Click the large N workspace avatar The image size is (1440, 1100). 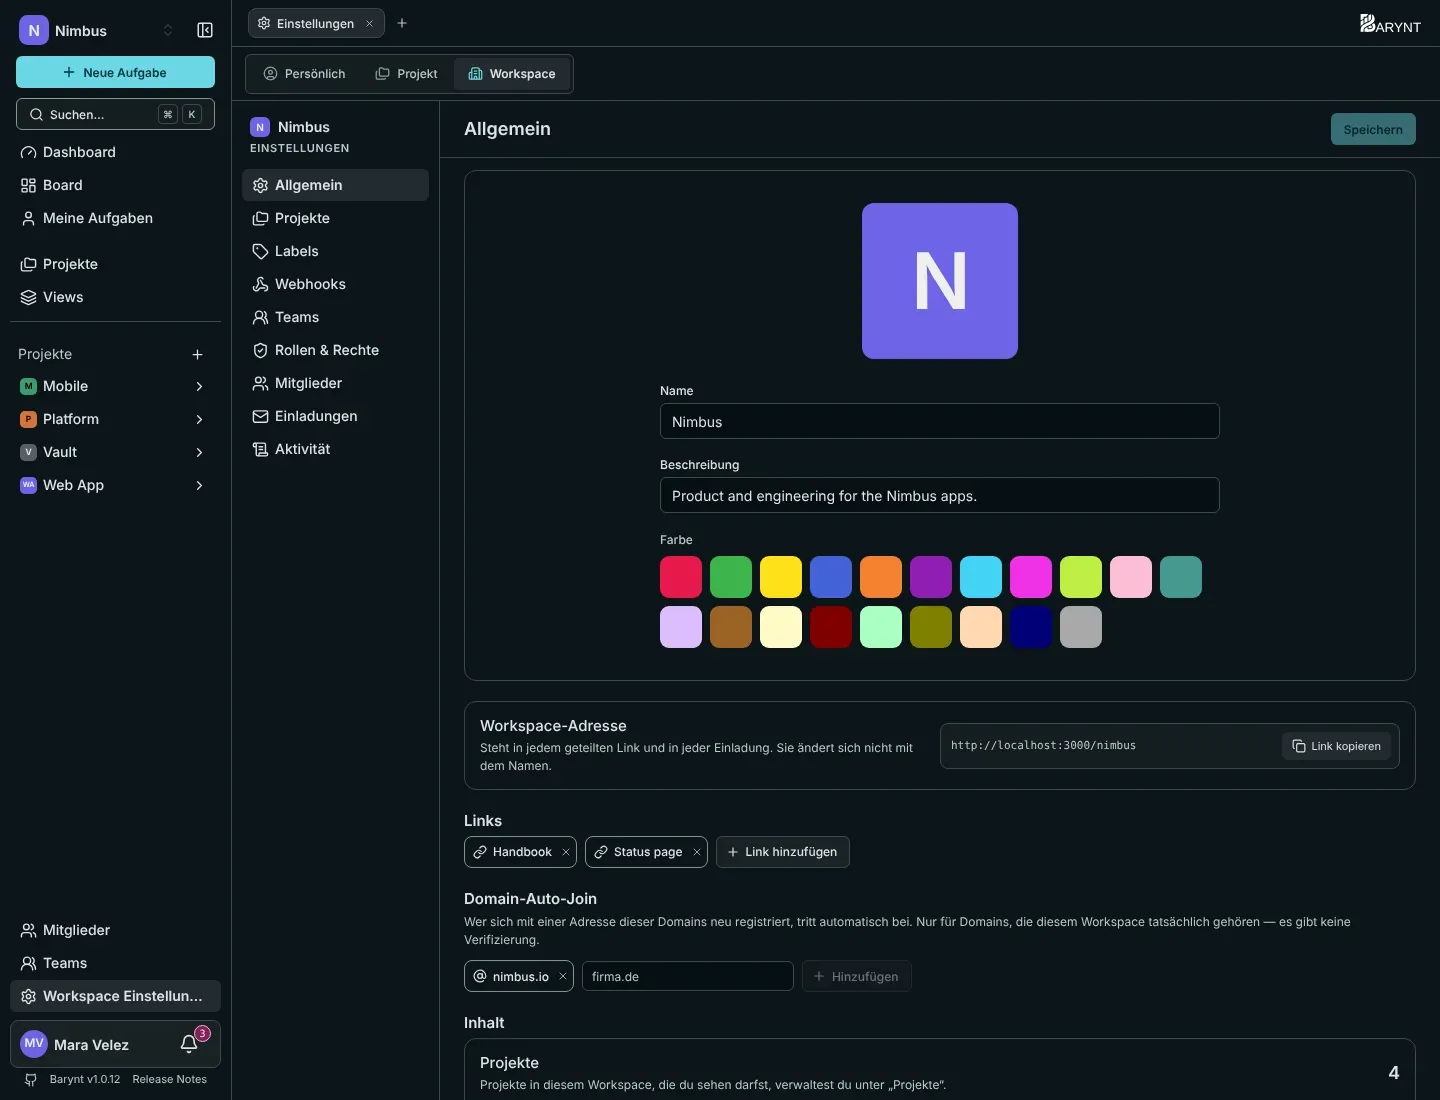pyautogui.click(x=940, y=281)
